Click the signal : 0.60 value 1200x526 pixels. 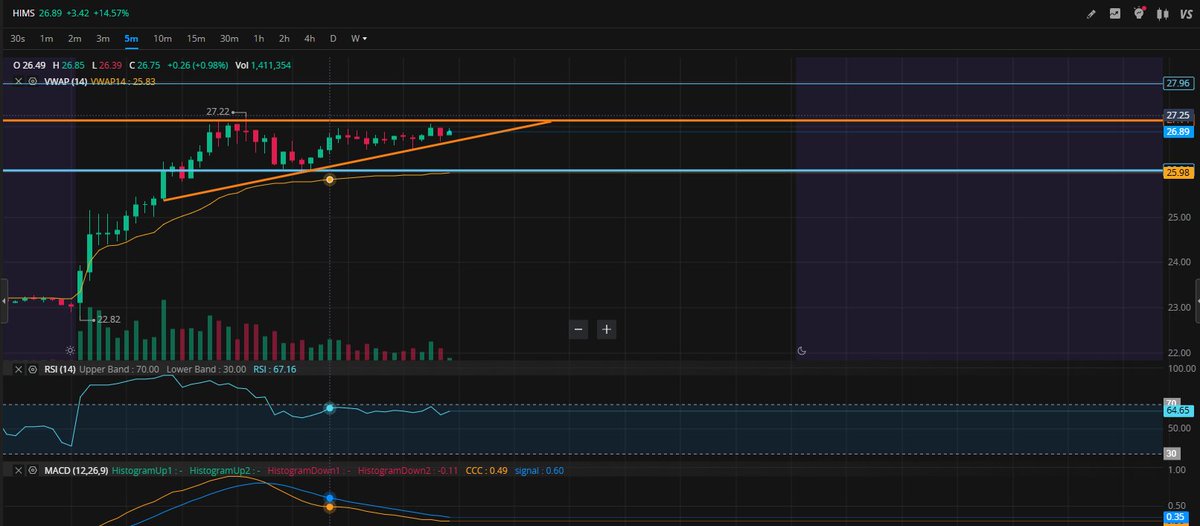(x=540, y=469)
